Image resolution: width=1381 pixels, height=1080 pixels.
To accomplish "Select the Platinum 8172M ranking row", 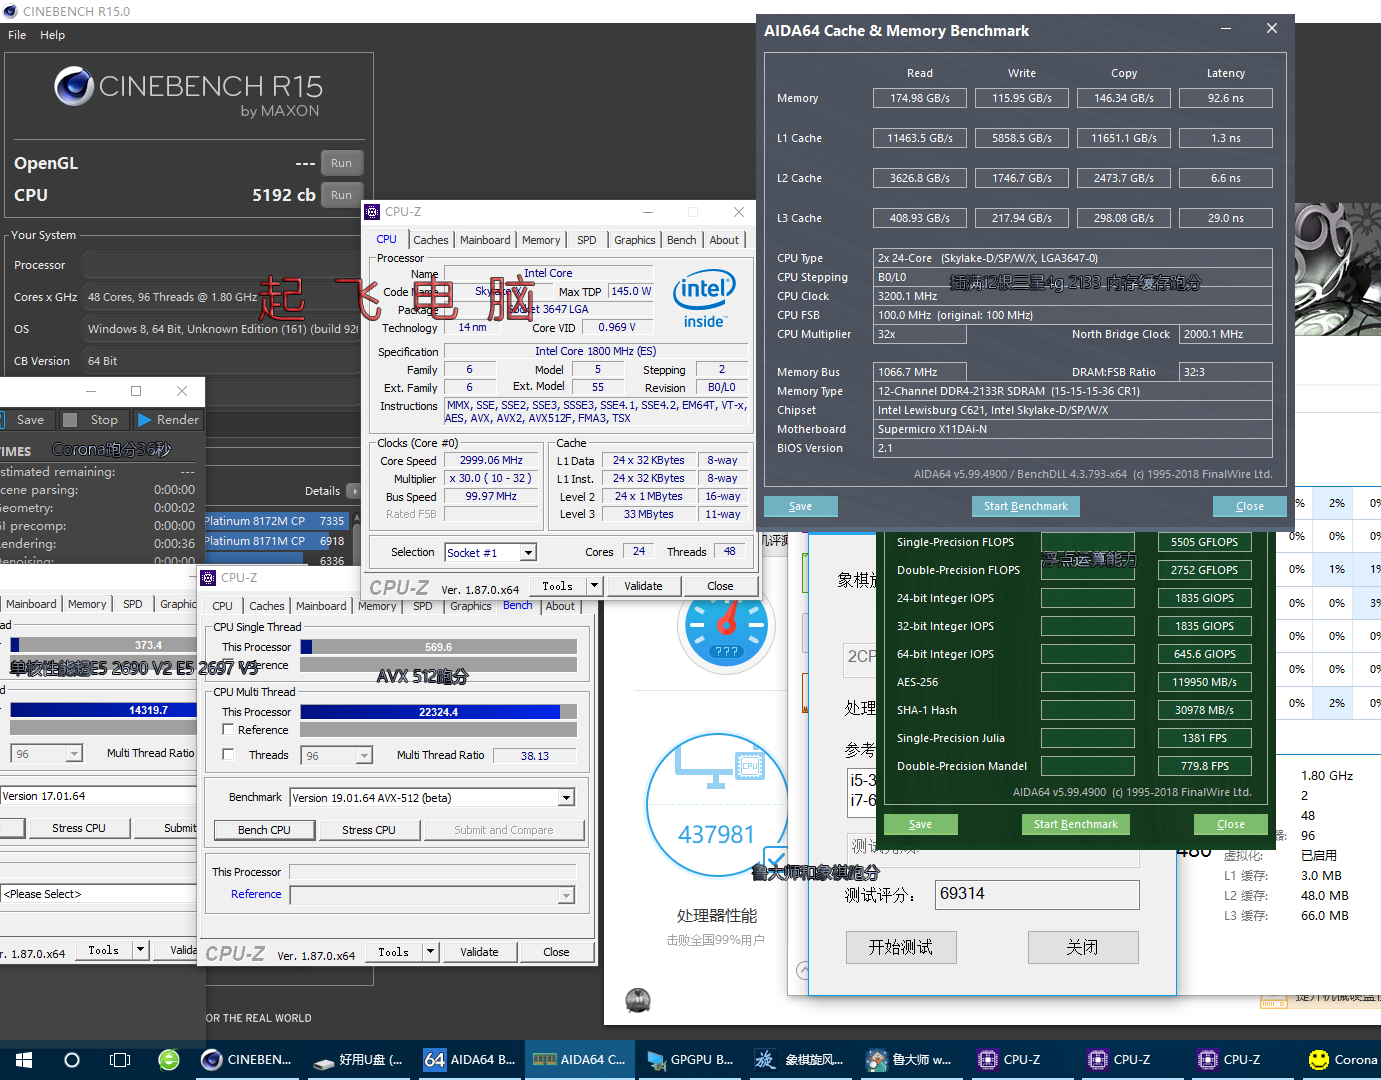I will pyautogui.click(x=275, y=521).
